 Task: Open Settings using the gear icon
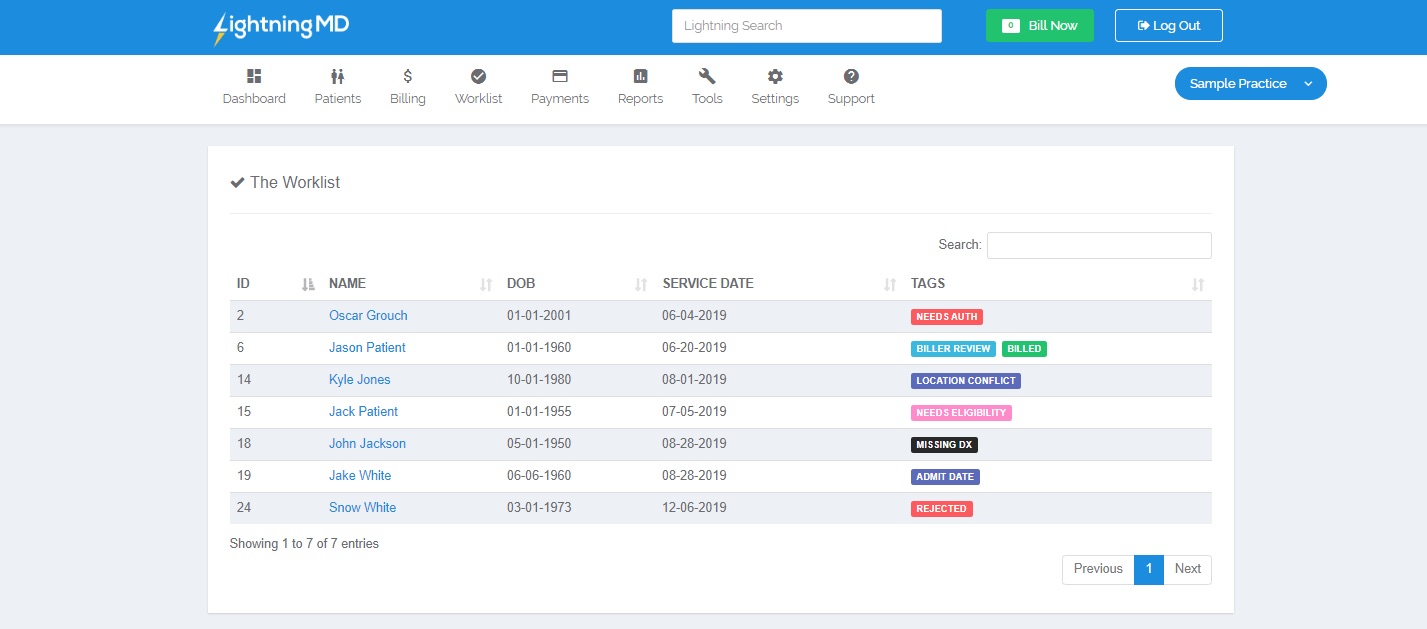(775, 74)
